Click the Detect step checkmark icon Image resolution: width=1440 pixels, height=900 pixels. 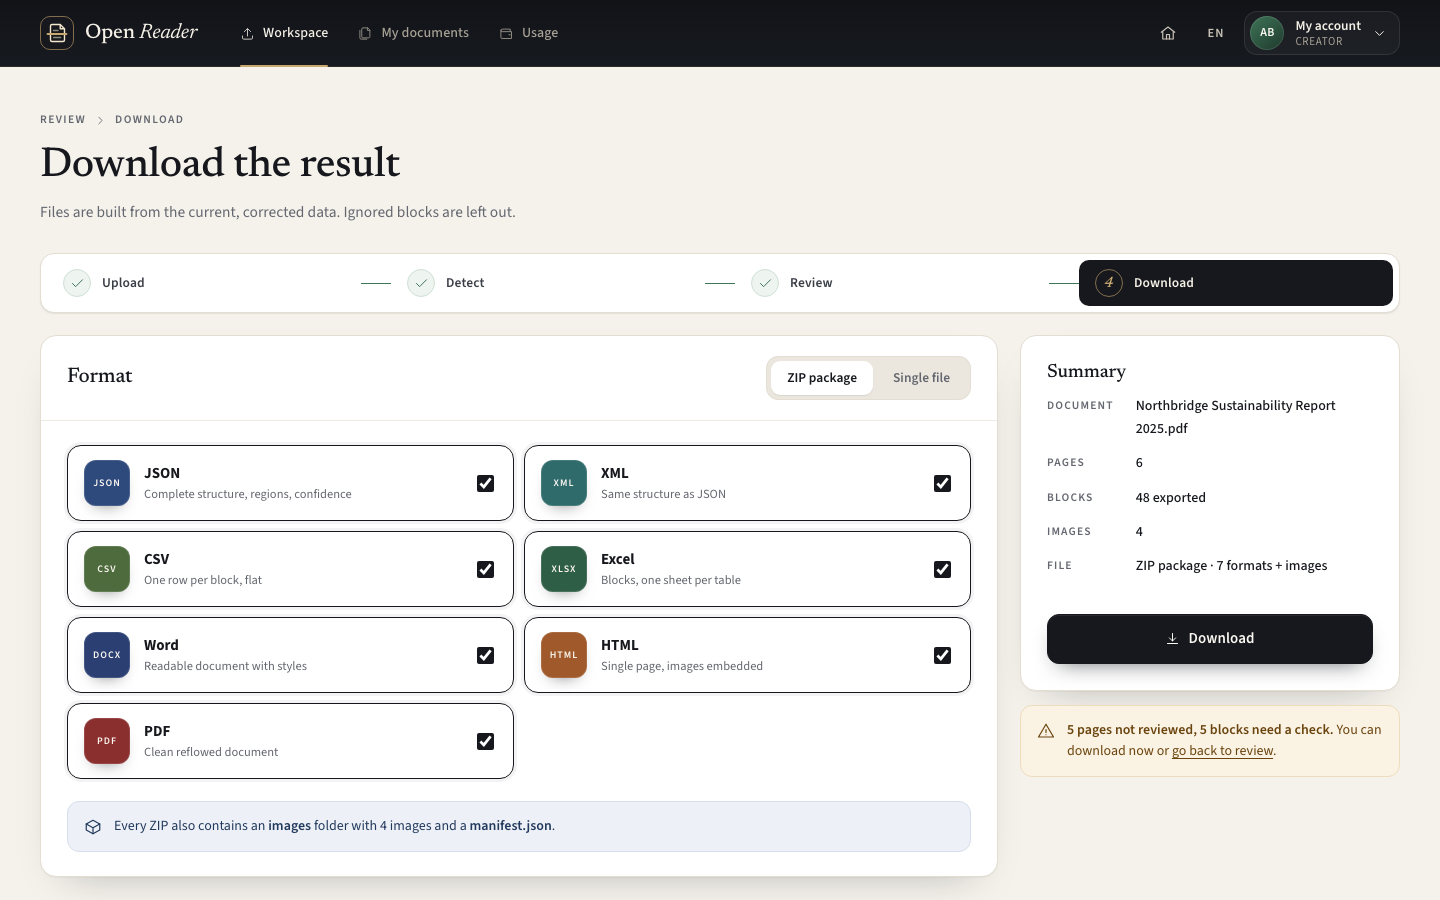click(421, 283)
